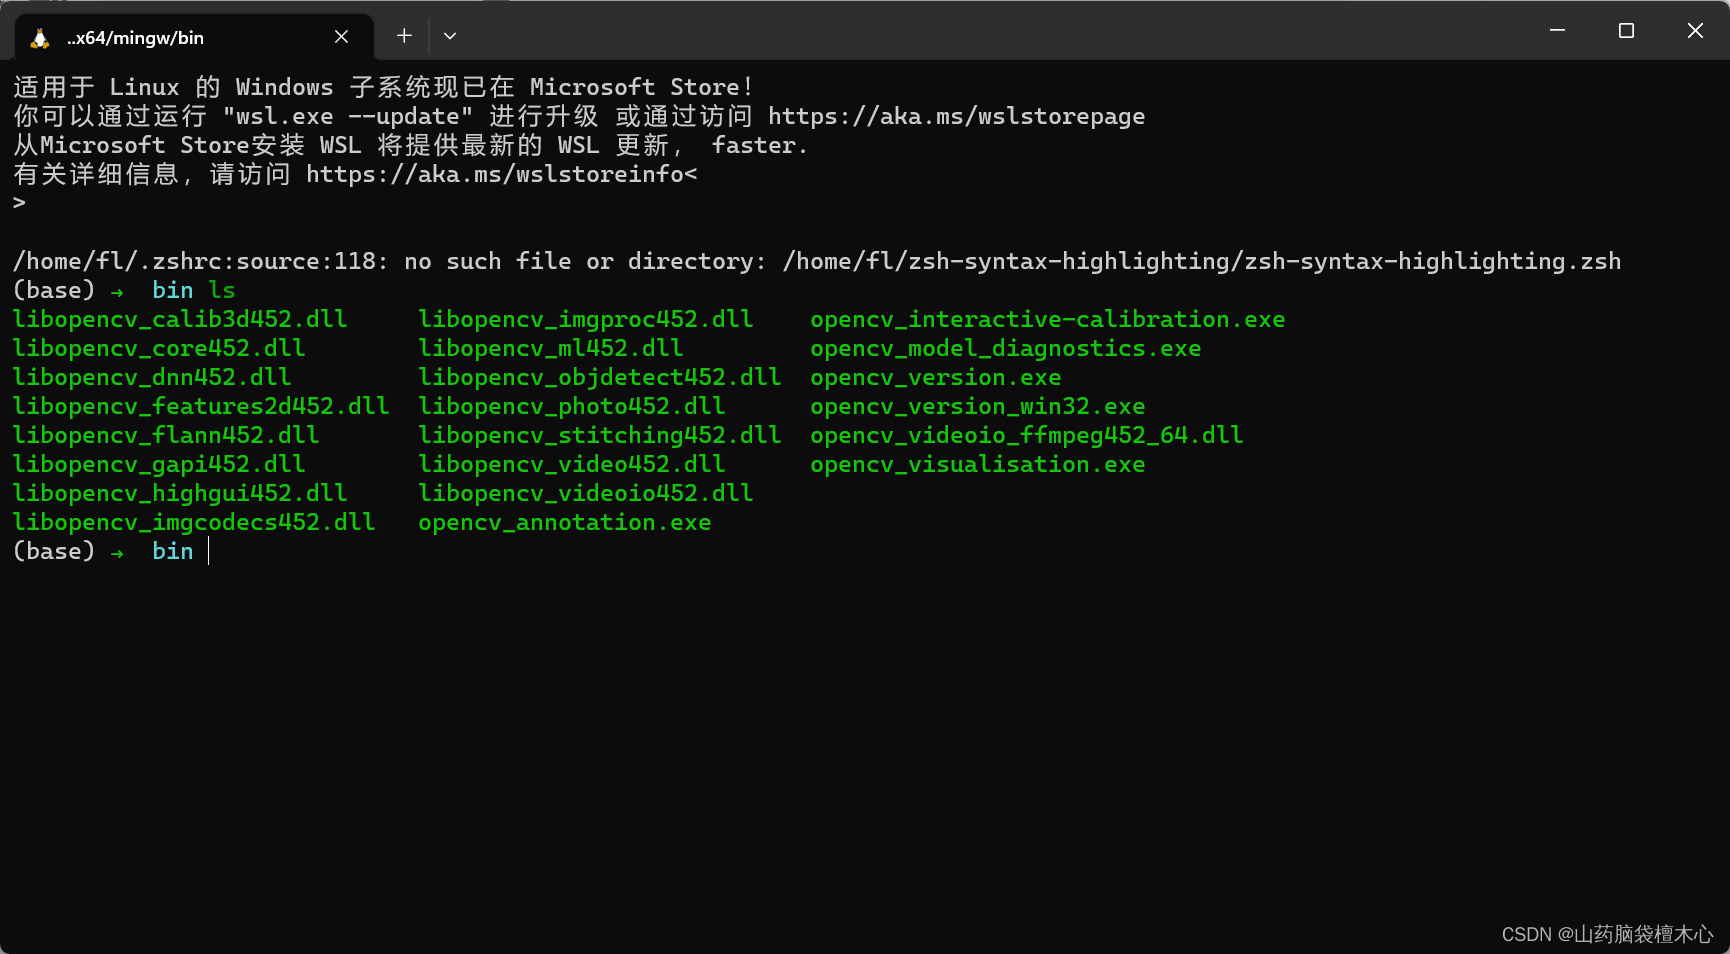The image size is (1730, 954).
Task: Minimize the terminal window
Action: 1557,31
